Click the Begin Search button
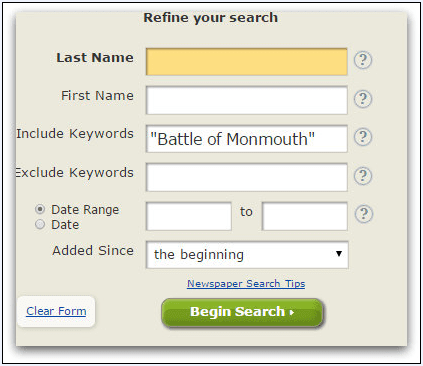The height and width of the screenshot is (366, 423). 243,313
